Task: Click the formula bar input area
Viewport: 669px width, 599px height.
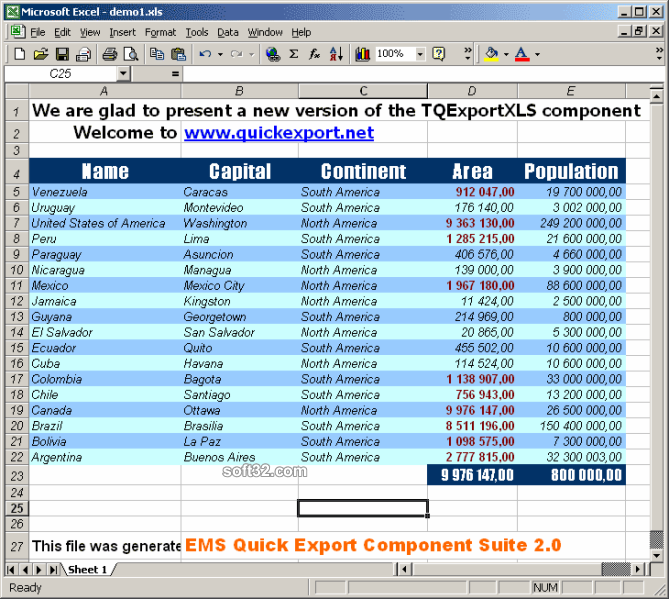Action: (x=422, y=74)
